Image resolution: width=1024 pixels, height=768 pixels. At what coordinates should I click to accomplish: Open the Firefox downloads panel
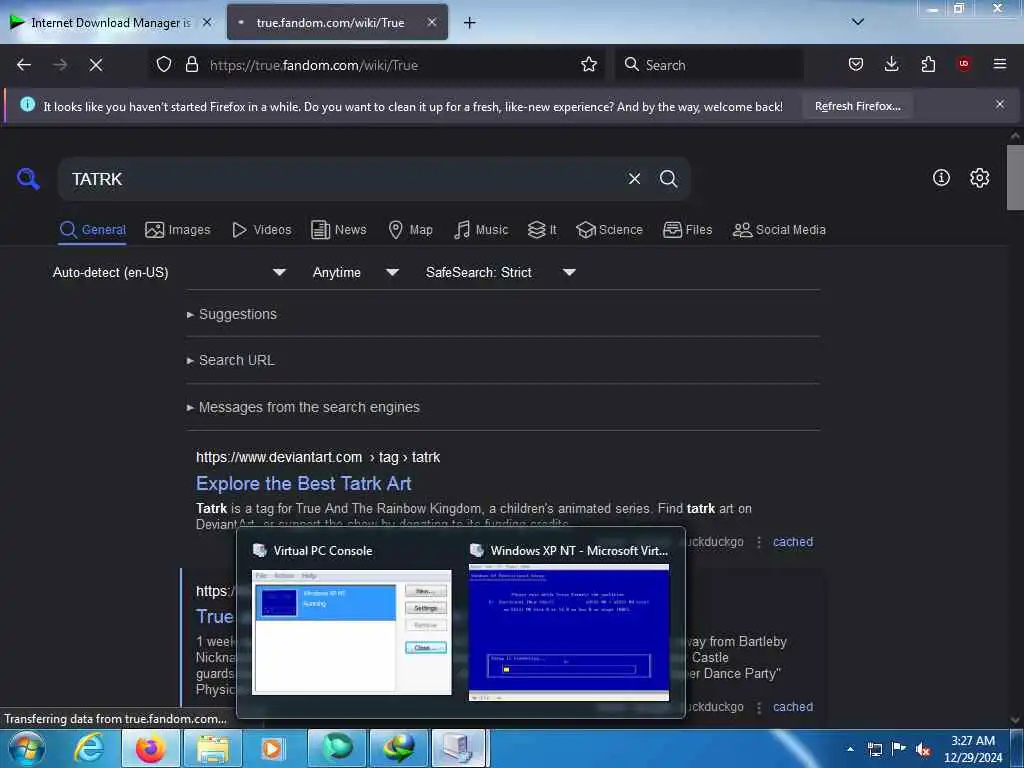coord(891,64)
